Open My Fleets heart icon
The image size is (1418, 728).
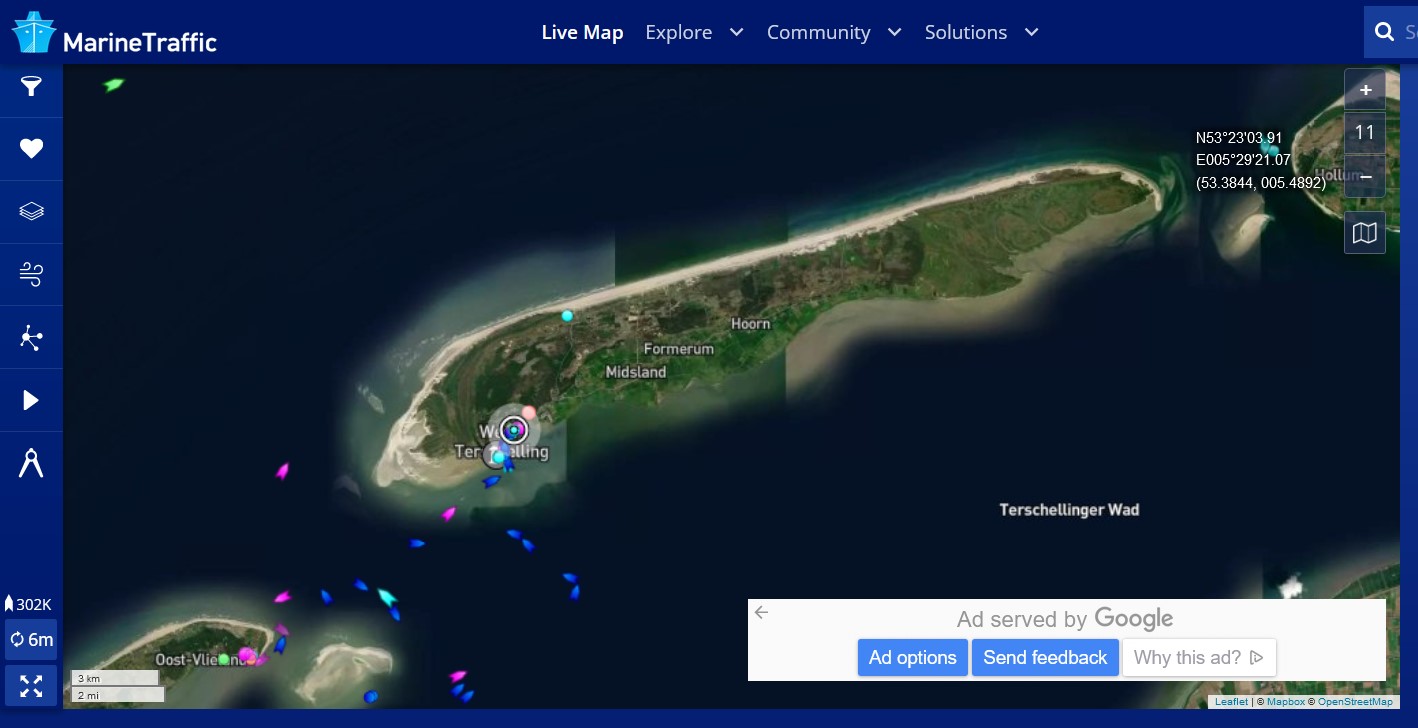pyautogui.click(x=31, y=149)
